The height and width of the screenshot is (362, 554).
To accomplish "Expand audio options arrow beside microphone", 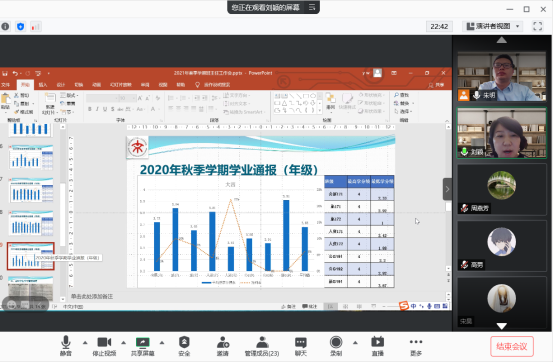I will coord(85,343).
